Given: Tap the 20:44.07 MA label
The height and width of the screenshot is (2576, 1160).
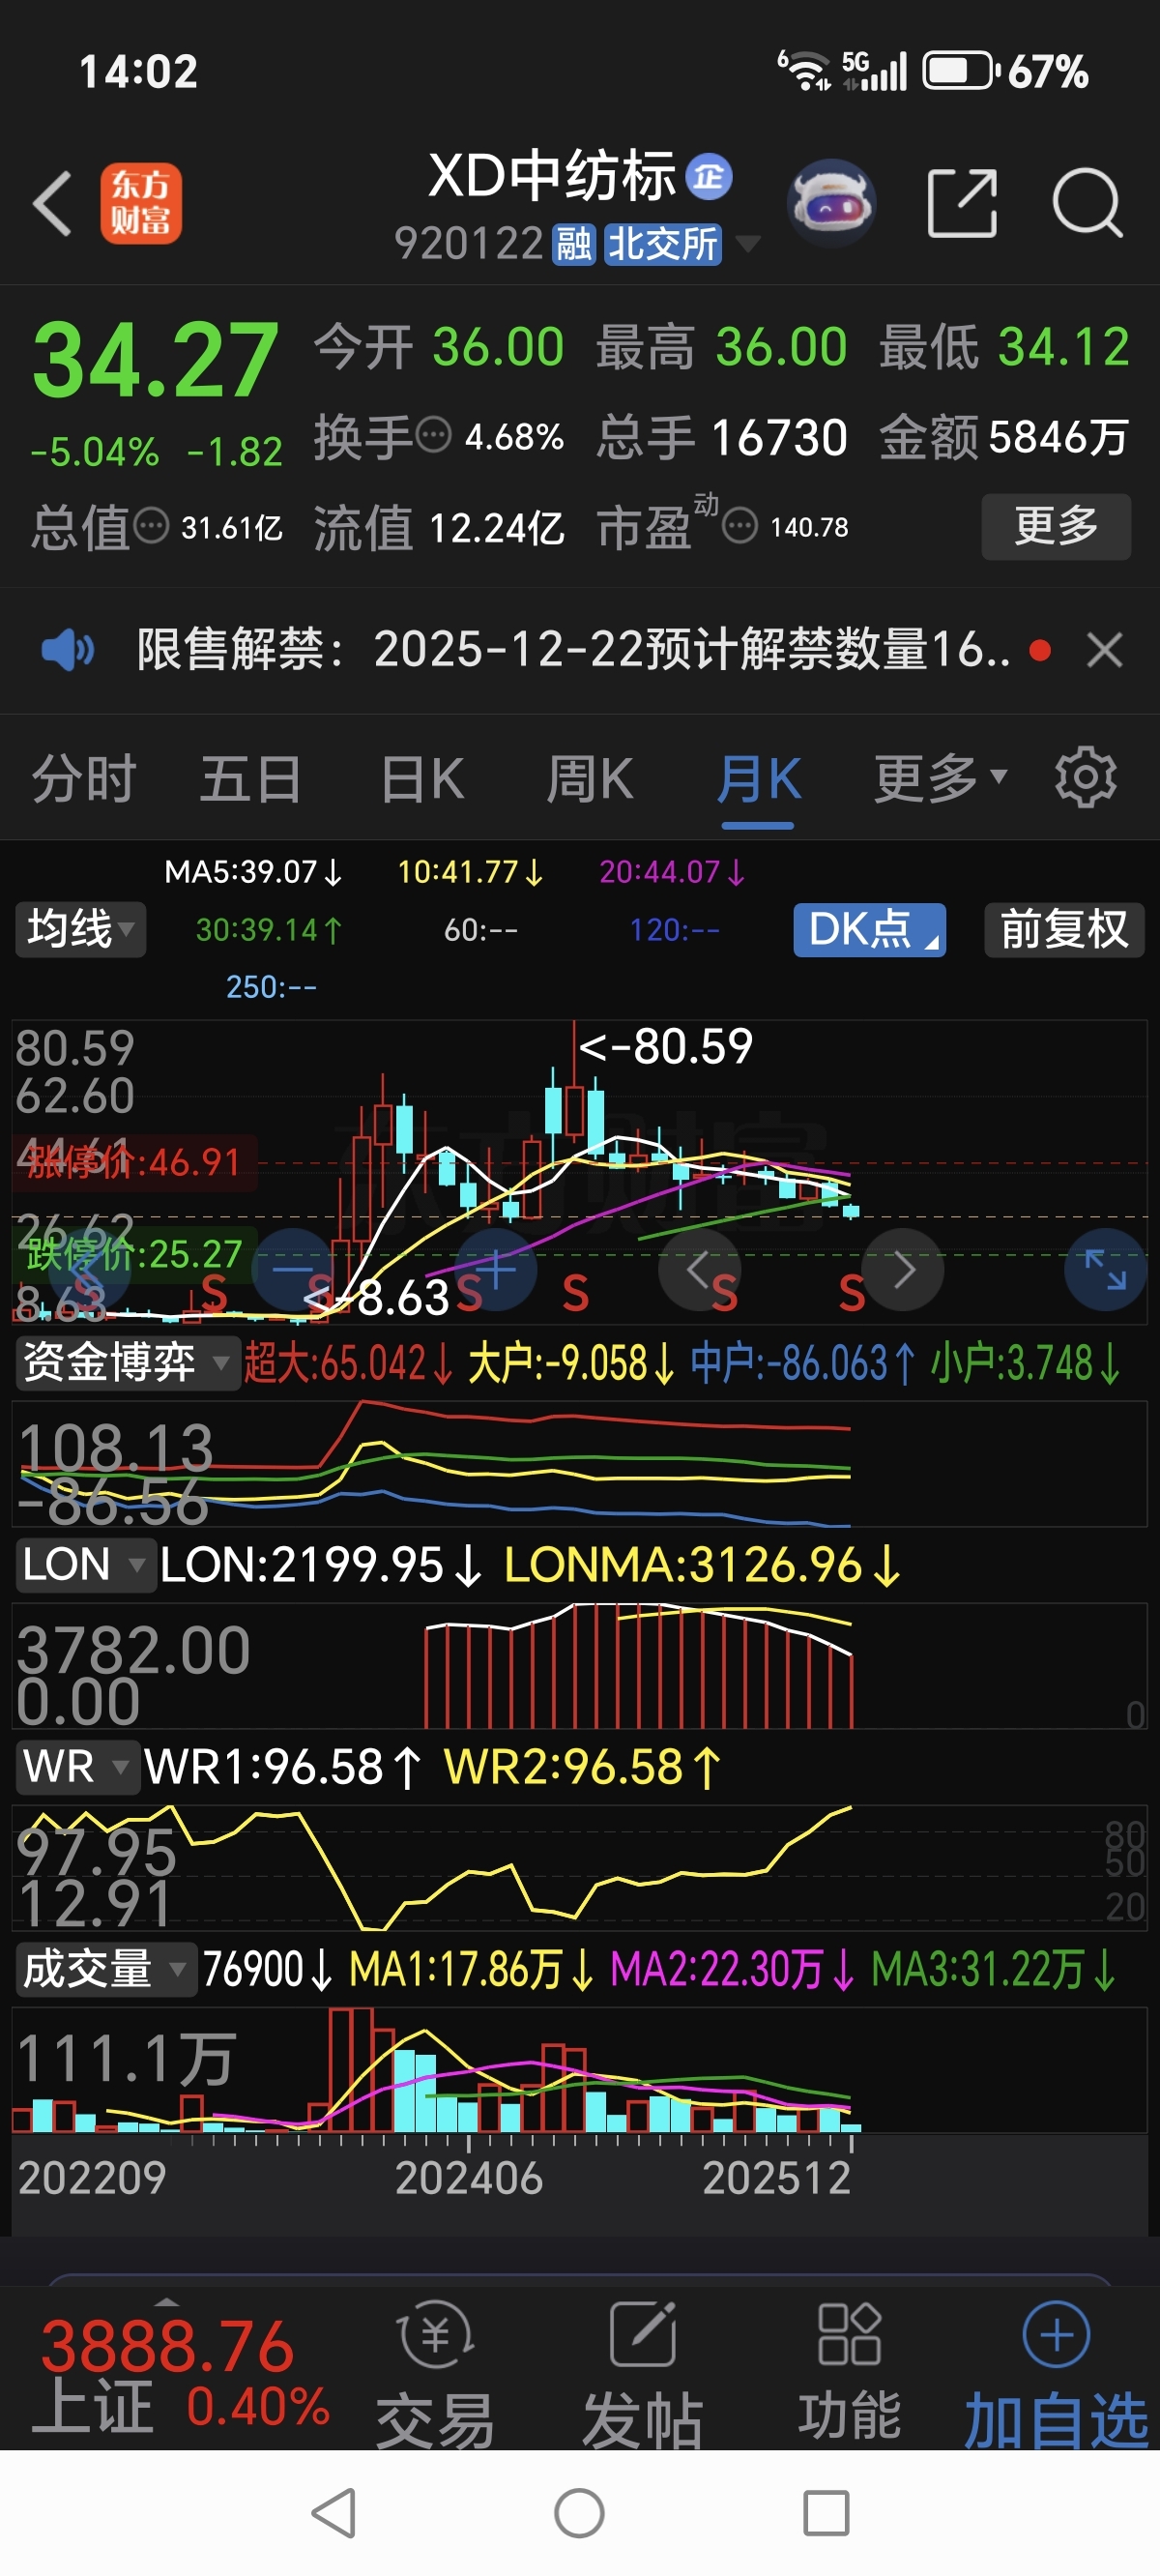Looking at the screenshot, I should coord(672,872).
